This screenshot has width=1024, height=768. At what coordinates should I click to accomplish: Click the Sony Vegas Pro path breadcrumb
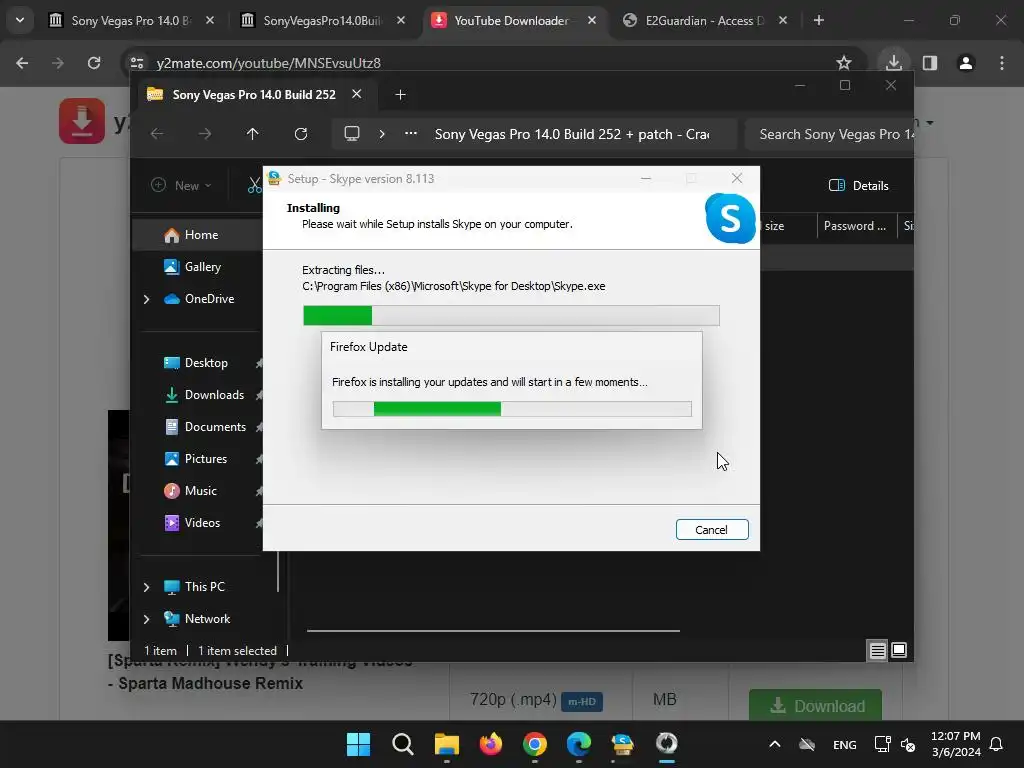coord(572,135)
